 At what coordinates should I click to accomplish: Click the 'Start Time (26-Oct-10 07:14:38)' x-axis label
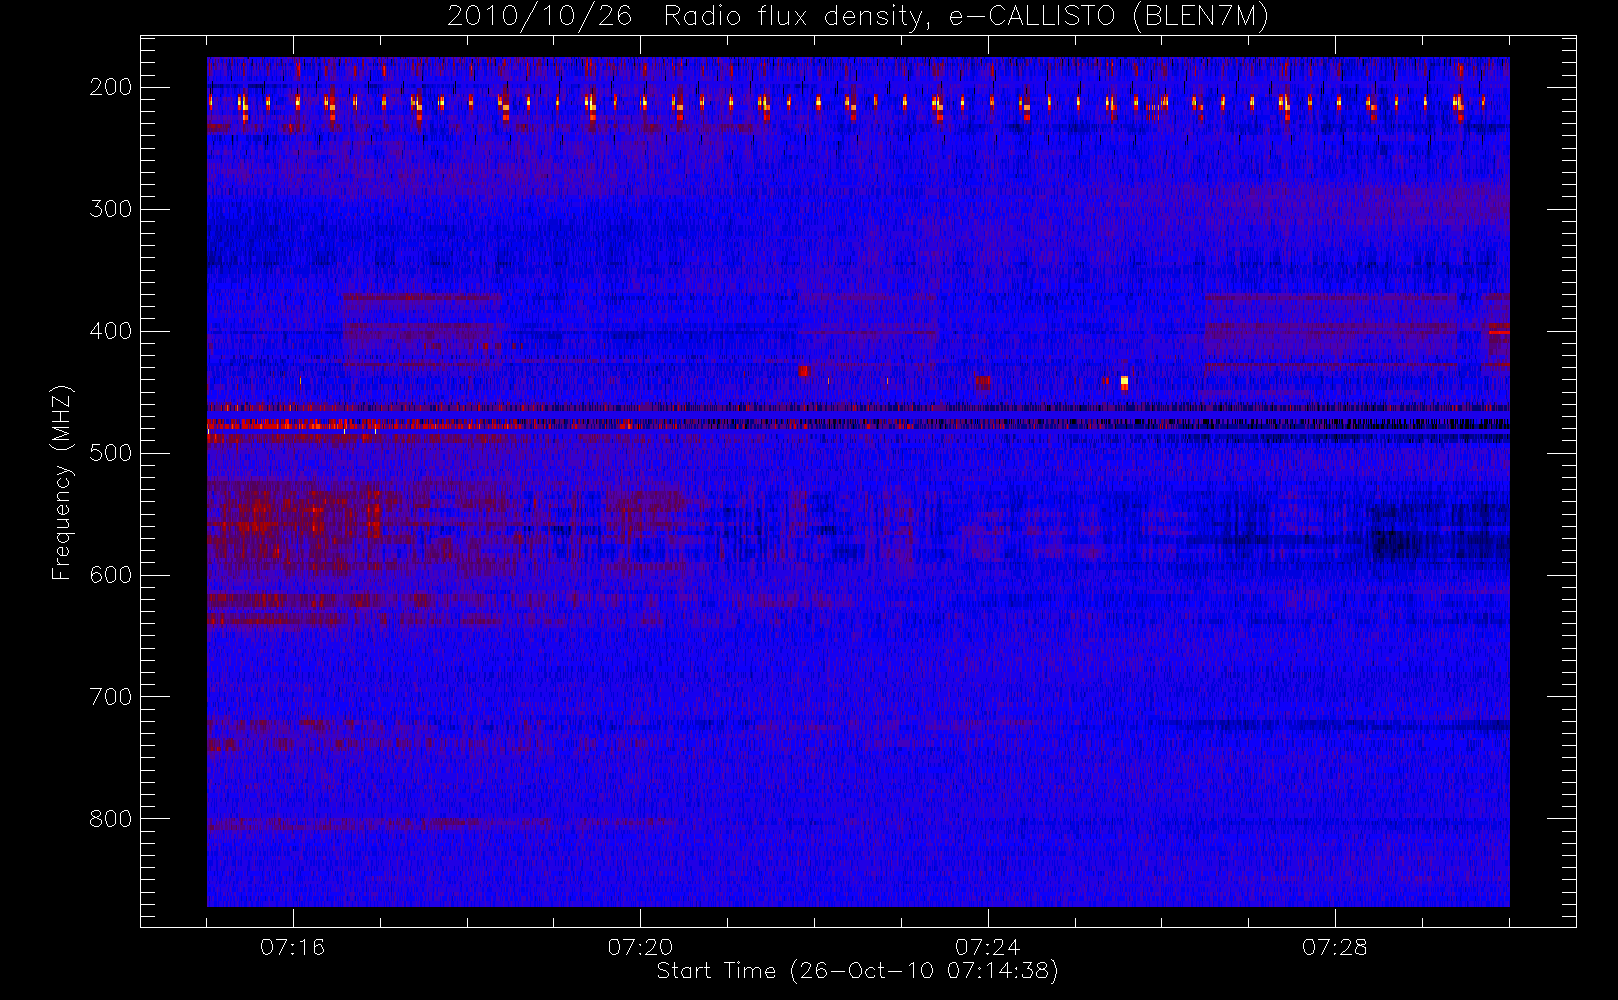[x=857, y=971]
